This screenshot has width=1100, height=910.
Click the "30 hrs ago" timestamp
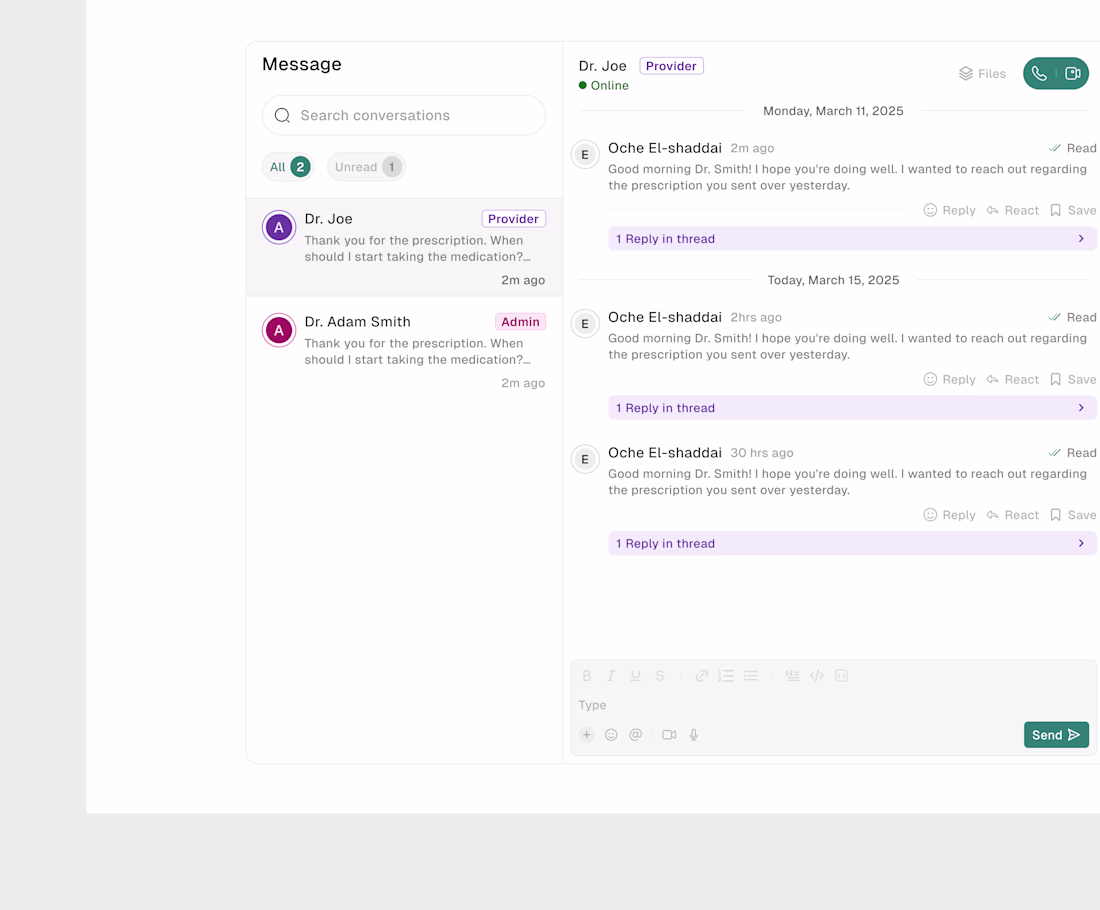pyautogui.click(x=762, y=453)
